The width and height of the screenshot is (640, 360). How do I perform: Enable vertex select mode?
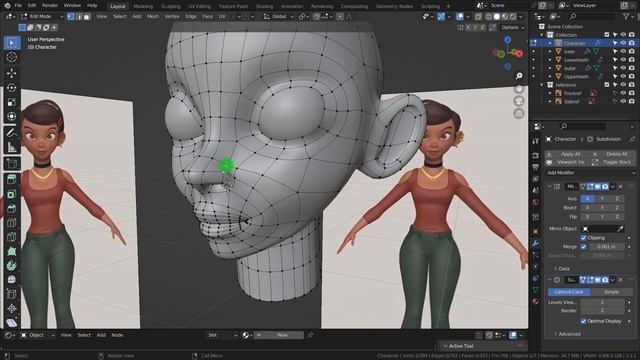point(71,17)
